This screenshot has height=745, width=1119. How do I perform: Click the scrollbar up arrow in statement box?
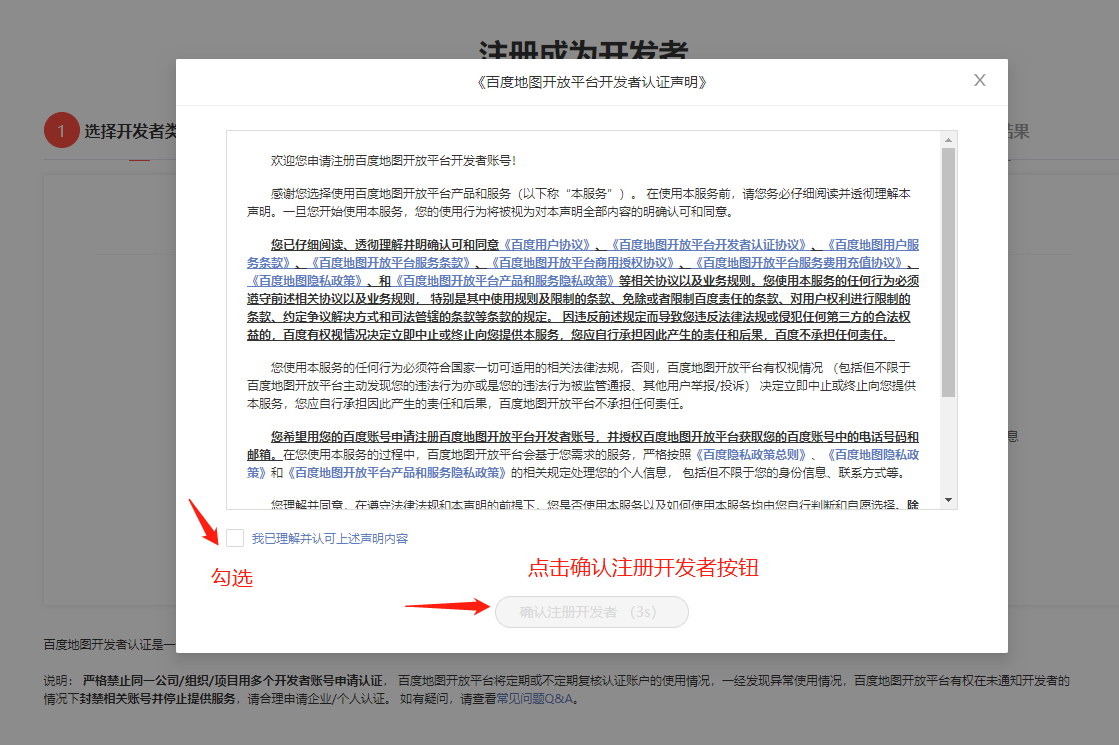pyautogui.click(x=948, y=140)
